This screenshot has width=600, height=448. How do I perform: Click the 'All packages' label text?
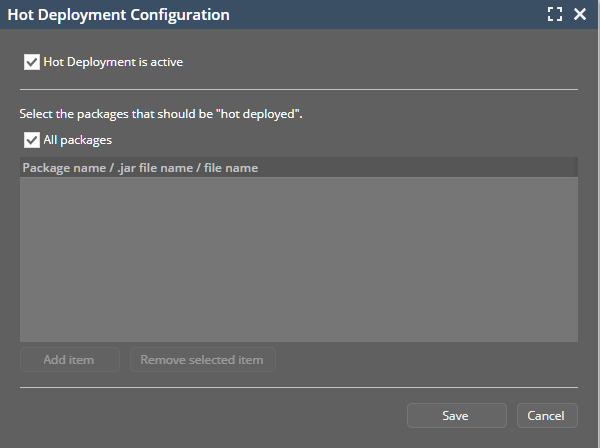point(77,140)
